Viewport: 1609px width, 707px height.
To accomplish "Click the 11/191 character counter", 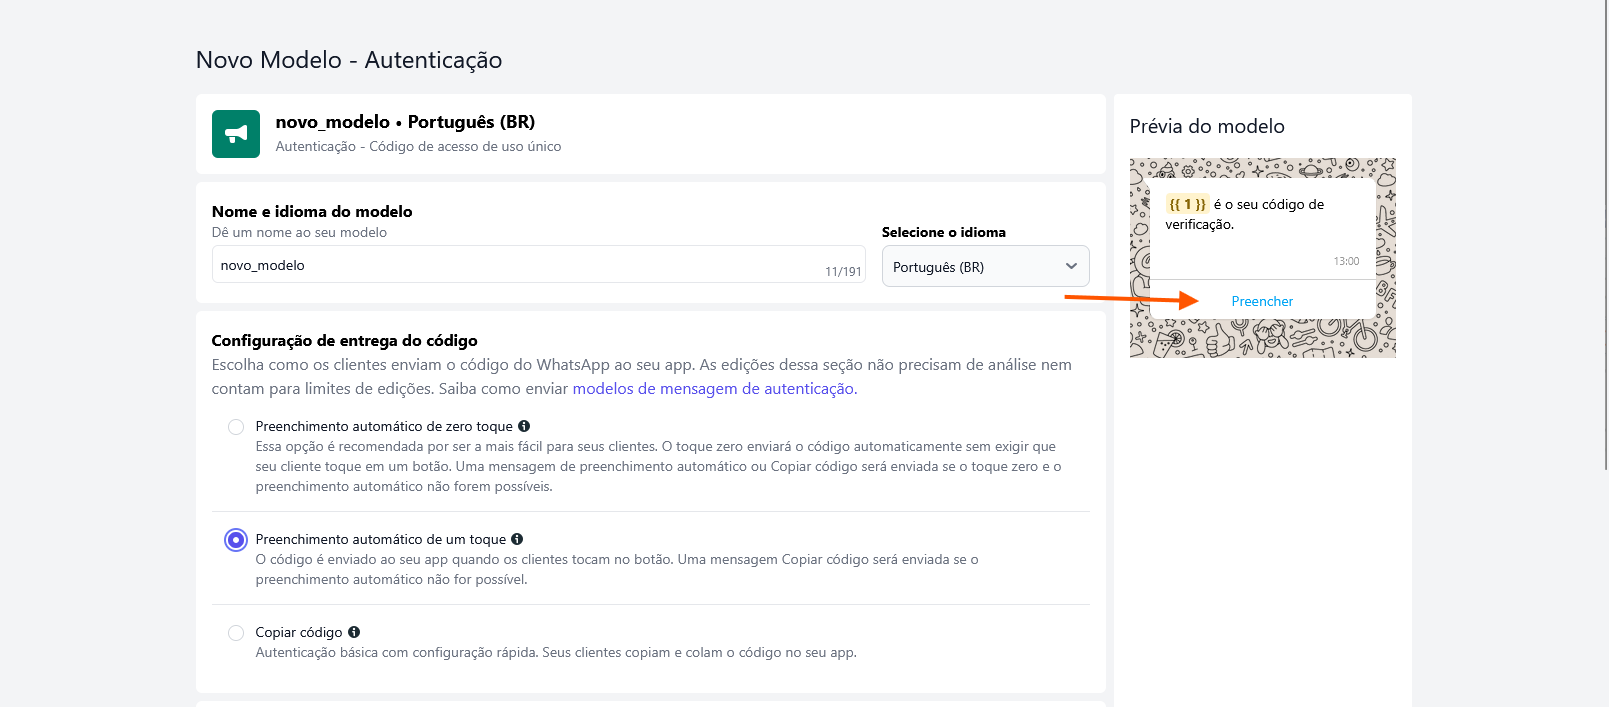I will pyautogui.click(x=842, y=272).
